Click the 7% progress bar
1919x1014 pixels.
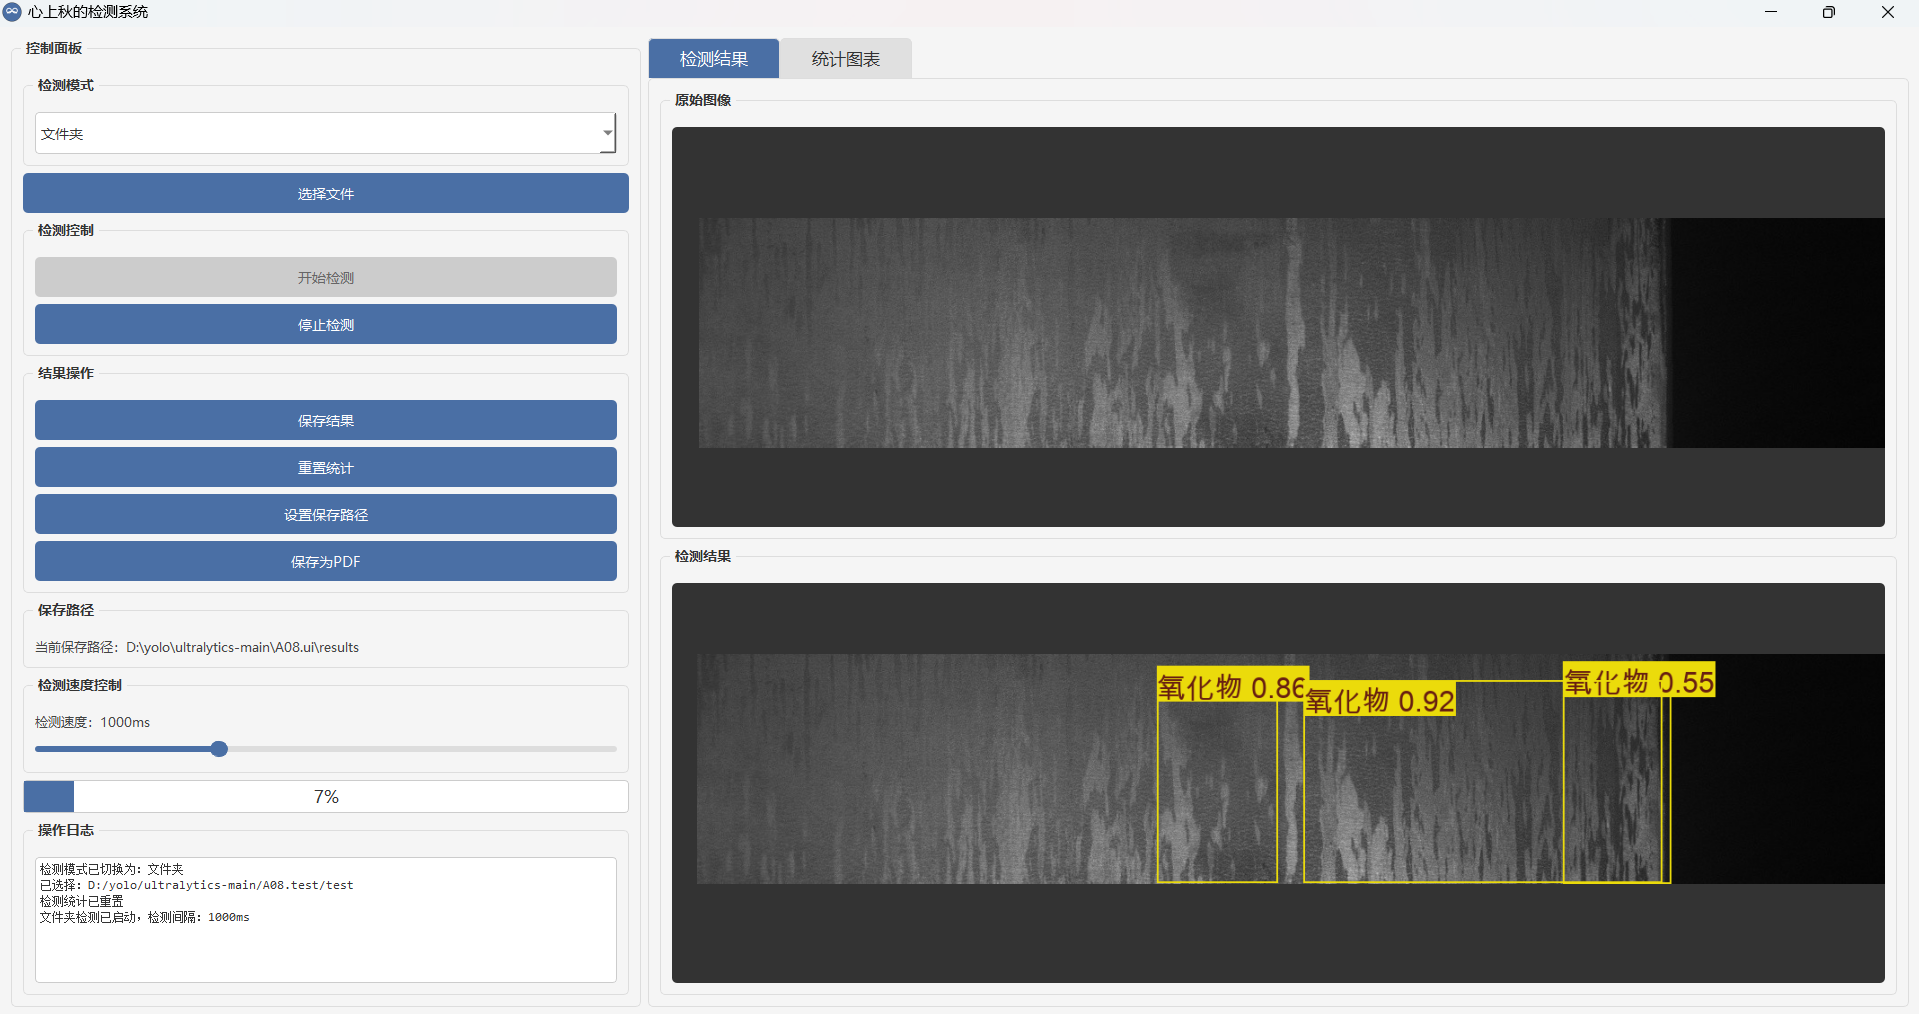(326, 797)
